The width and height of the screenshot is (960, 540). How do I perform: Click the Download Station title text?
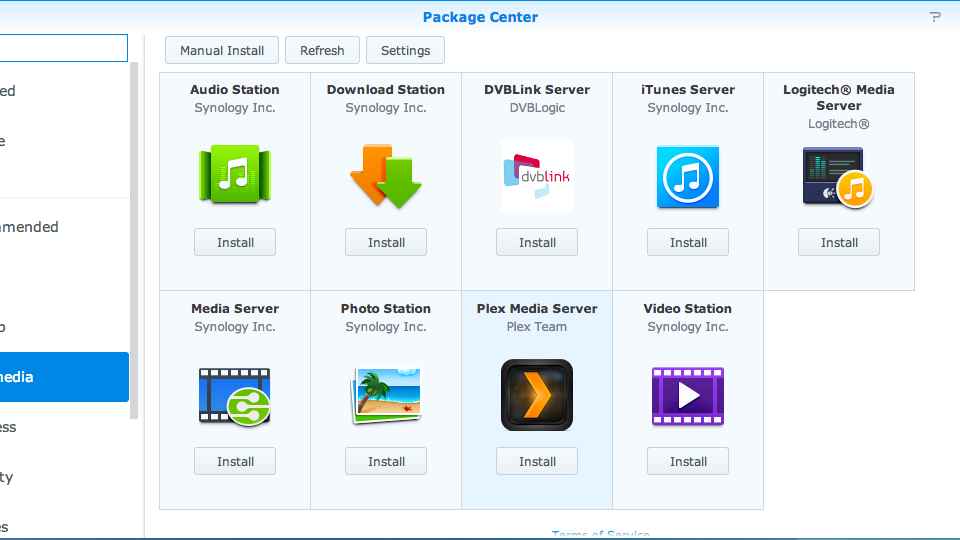coord(386,89)
